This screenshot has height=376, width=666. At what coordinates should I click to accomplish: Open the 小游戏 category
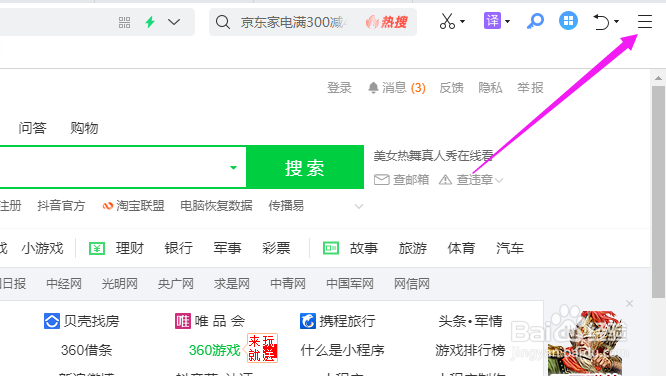click(x=42, y=248)
